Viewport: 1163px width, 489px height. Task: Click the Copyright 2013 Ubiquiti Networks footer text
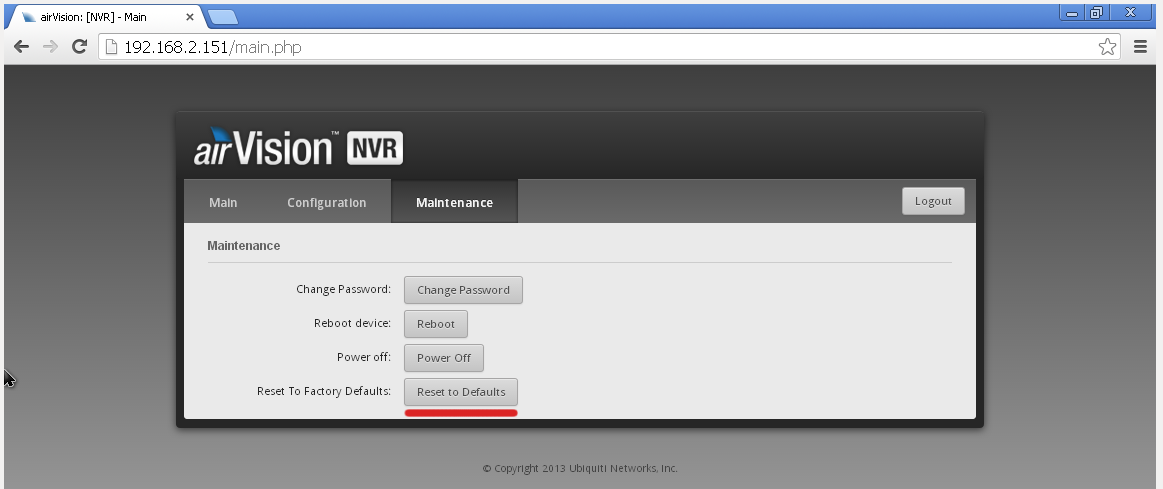[x=580, y=468]
